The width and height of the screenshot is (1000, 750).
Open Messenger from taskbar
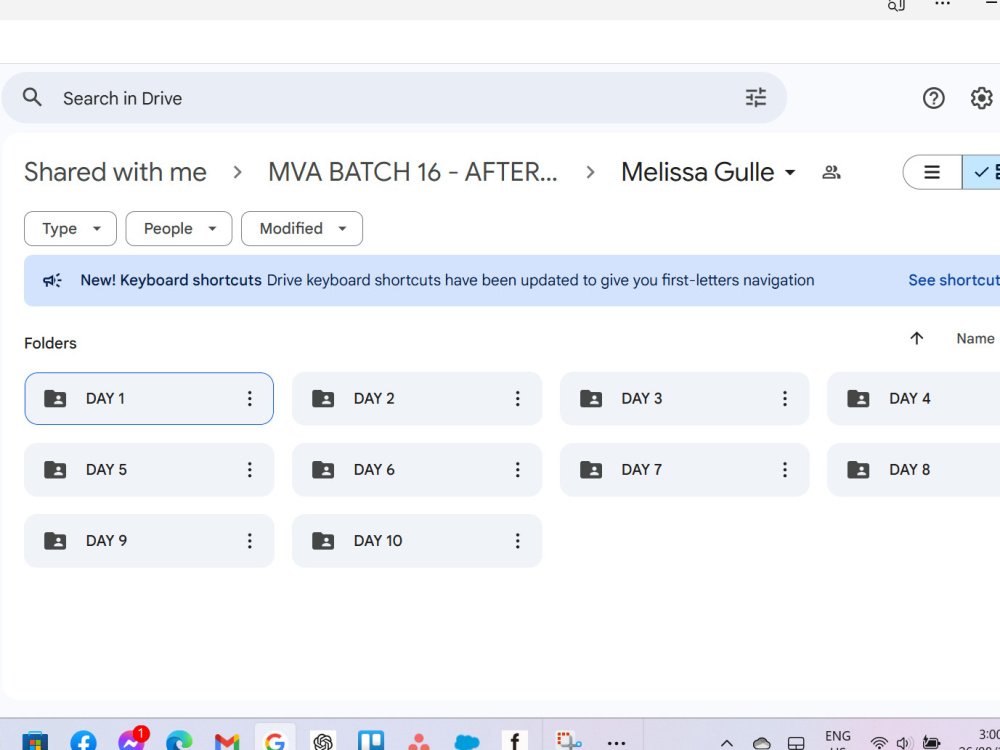(132, 740)
